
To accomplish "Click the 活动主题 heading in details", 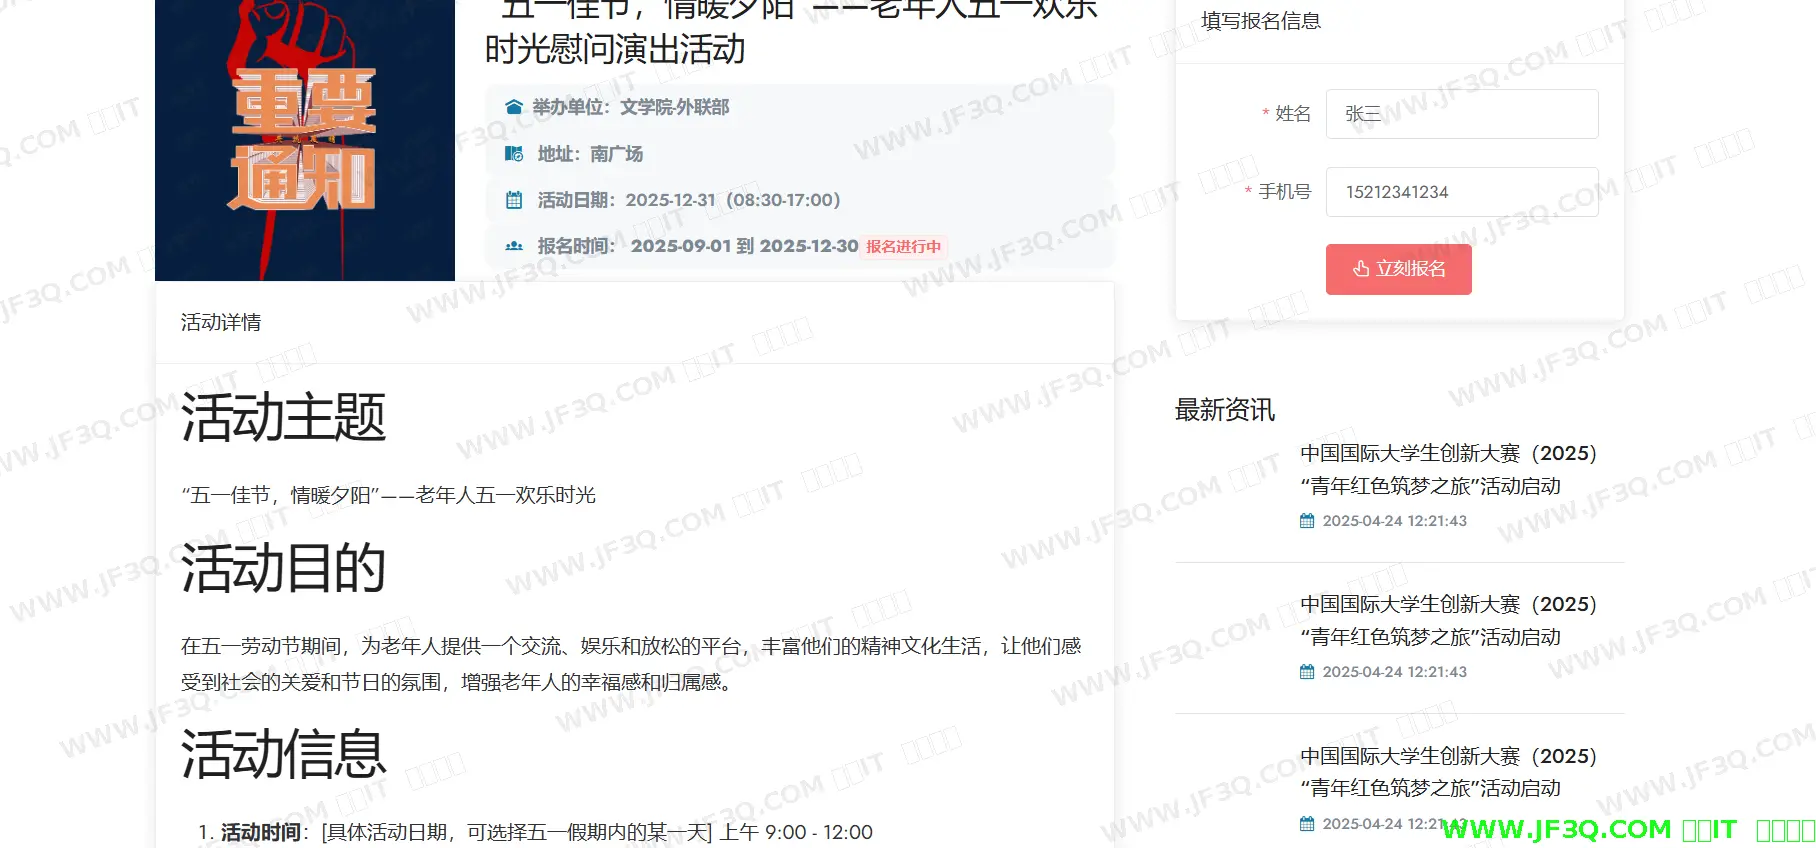I will [283, 417].
